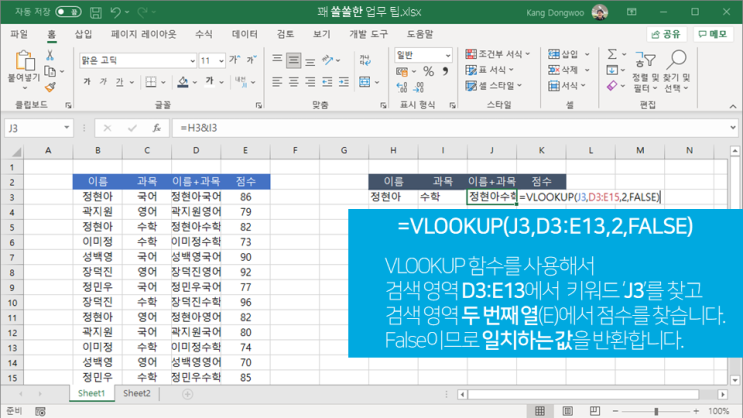Click the Decrease Decimal icon

418,87
